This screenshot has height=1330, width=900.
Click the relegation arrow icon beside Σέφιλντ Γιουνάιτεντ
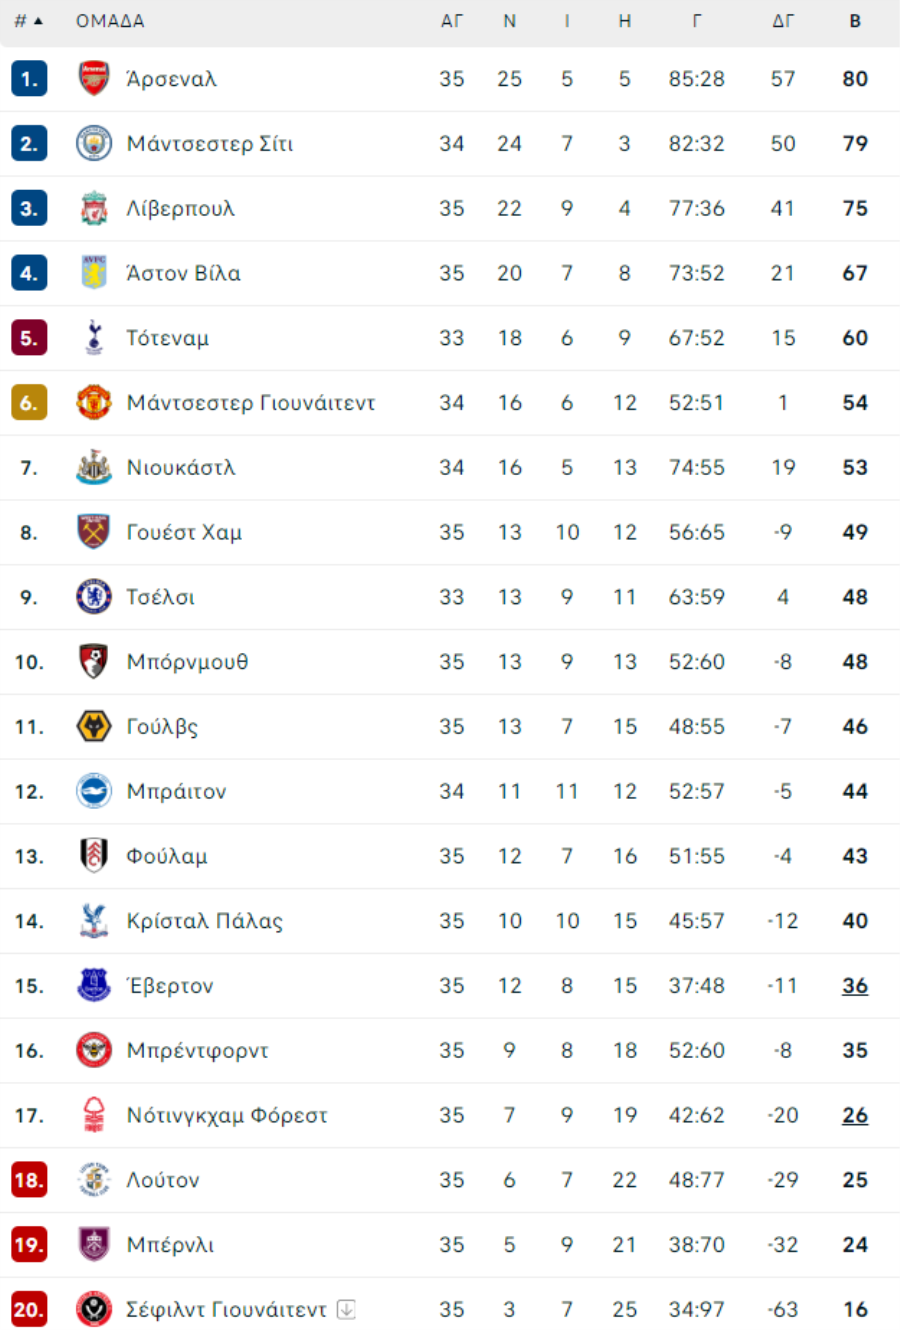pyautogui.click(x=346, y=1309)
